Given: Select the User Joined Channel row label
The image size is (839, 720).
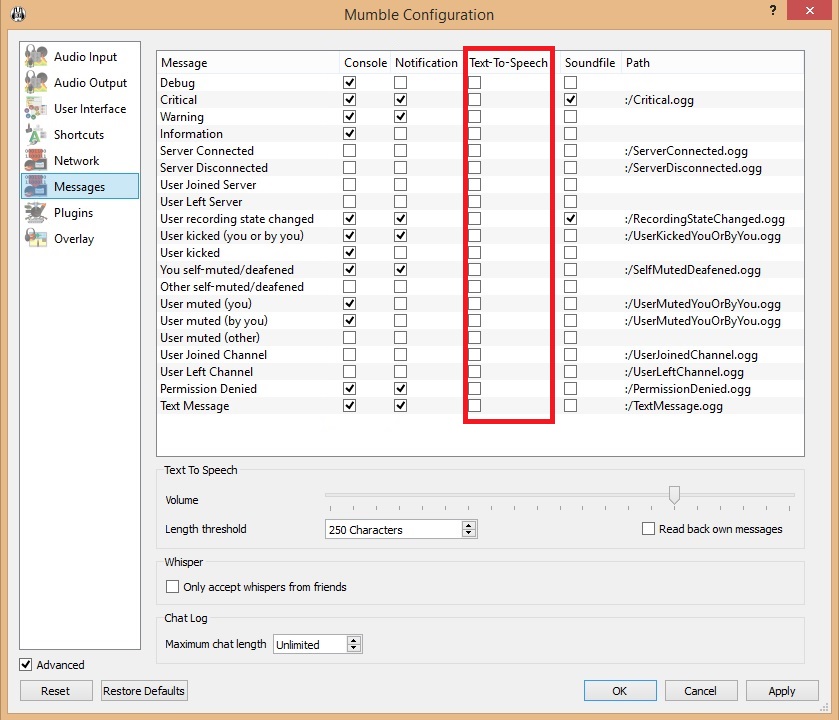Looking at the screenshot, I should point(213,355).
